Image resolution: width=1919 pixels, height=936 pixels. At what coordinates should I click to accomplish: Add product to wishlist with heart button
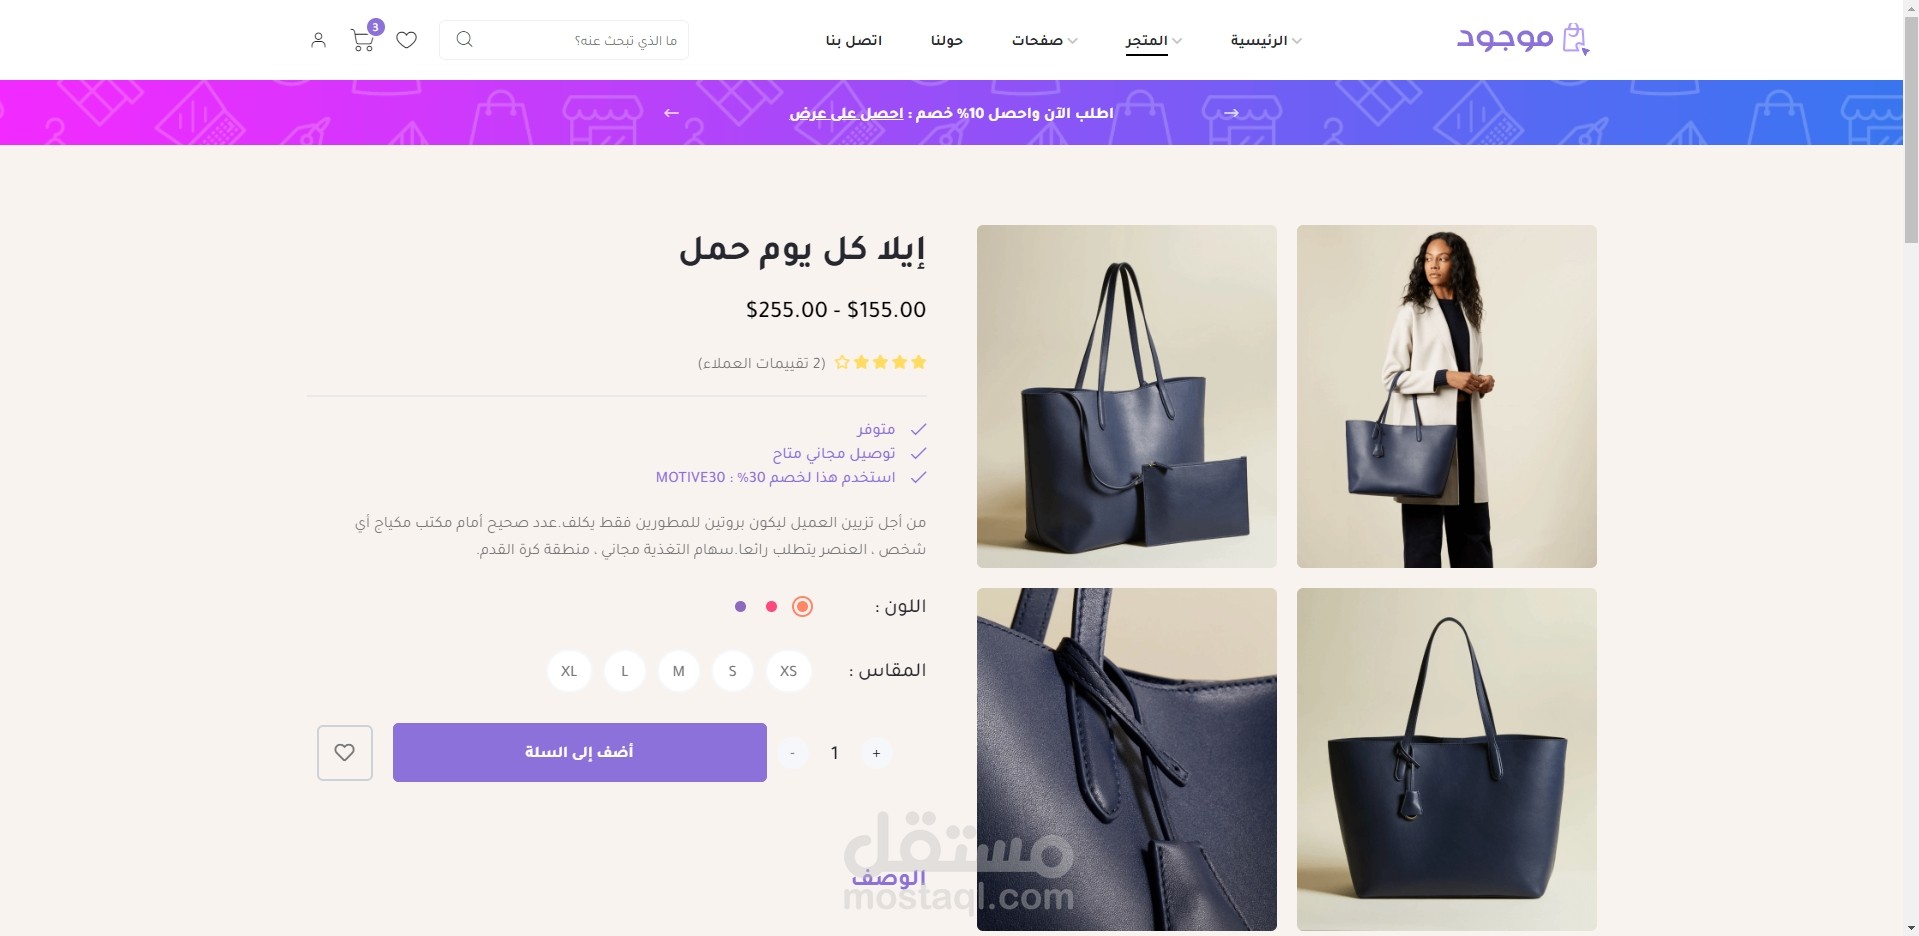(x=345, y=753)
